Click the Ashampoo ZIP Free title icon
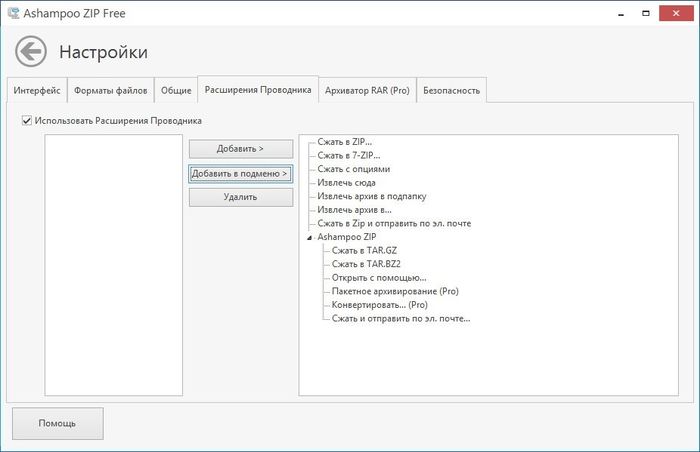 click(x=14, y=12)
